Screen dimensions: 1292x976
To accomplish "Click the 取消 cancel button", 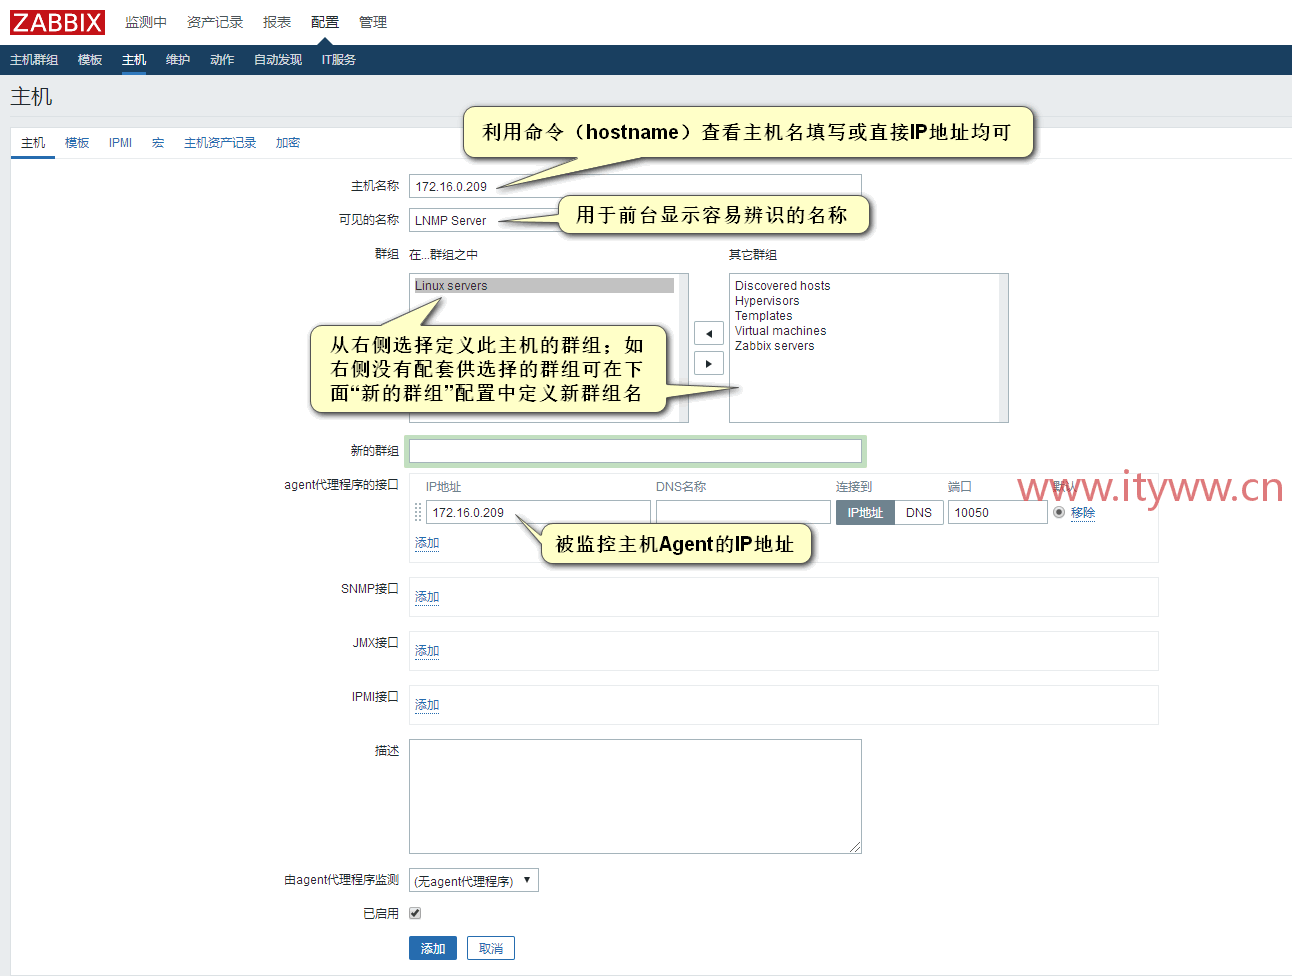I will coord(491,948).
